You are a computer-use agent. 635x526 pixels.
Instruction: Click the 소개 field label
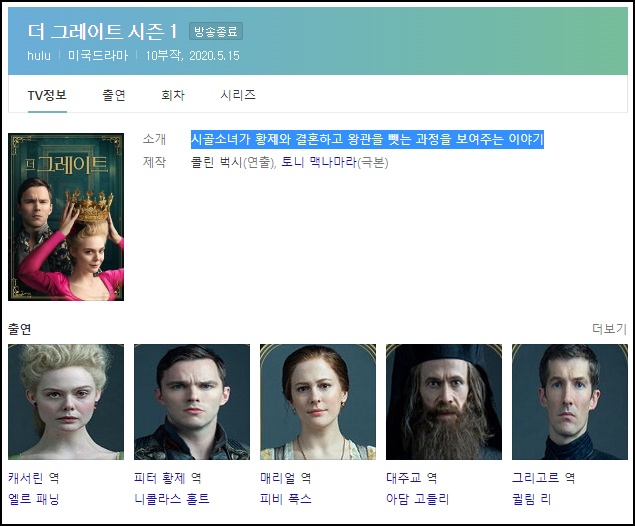point(154,139)
